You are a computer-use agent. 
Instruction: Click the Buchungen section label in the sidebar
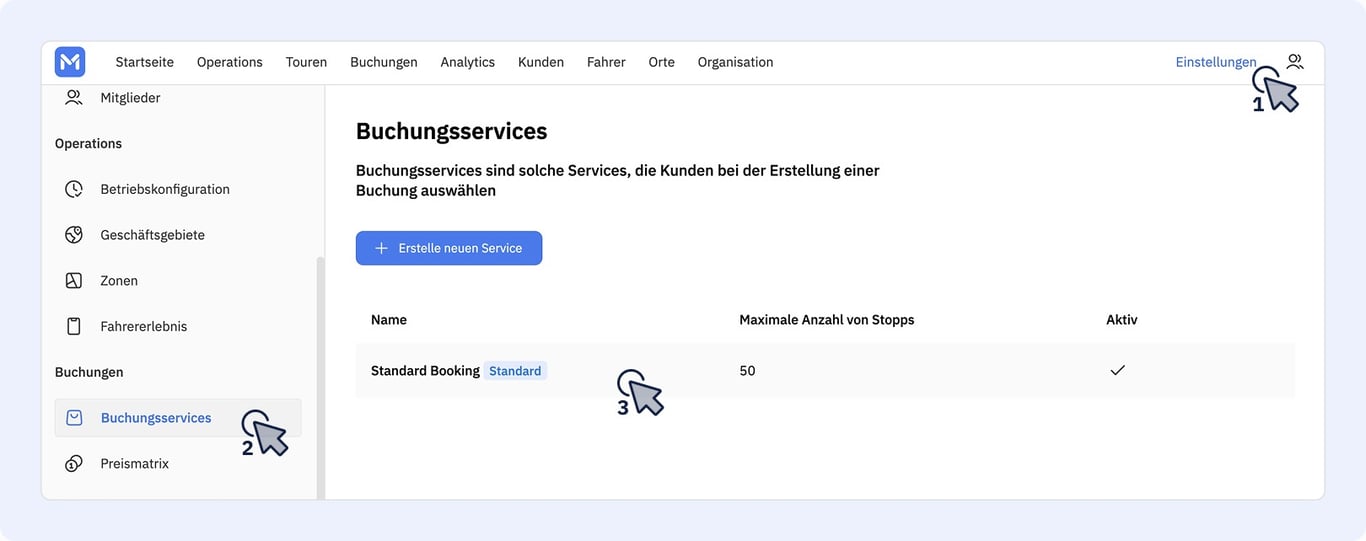pos(89,372)
